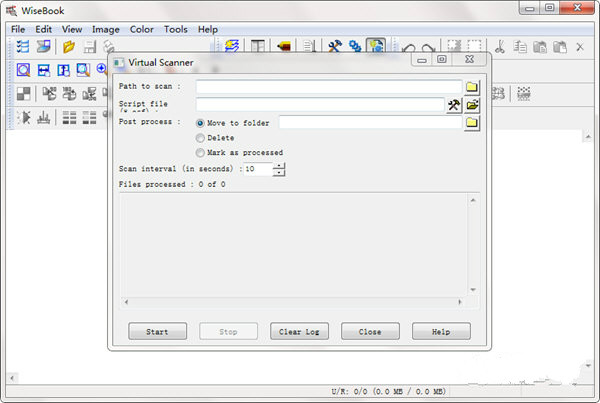The height and width of the screenshot is (403, 600).
Task: Click the disabled Stop button
Action: pos(228,331)
